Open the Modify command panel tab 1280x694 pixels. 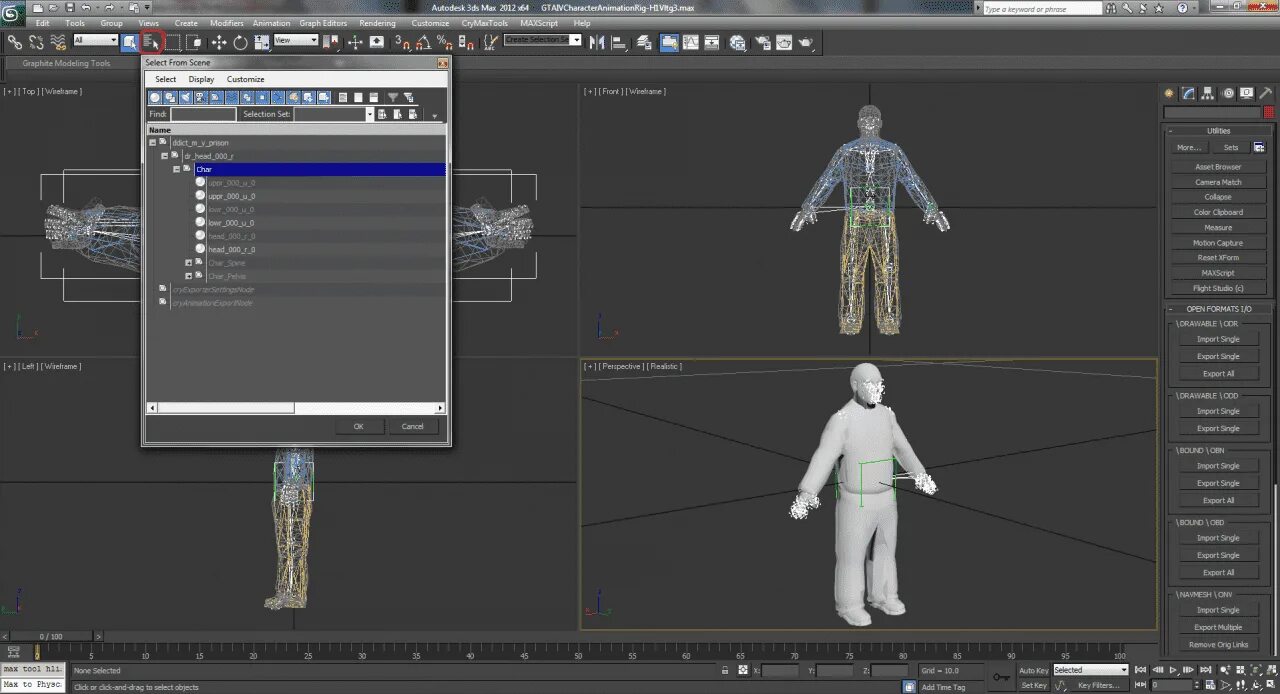1188,93
